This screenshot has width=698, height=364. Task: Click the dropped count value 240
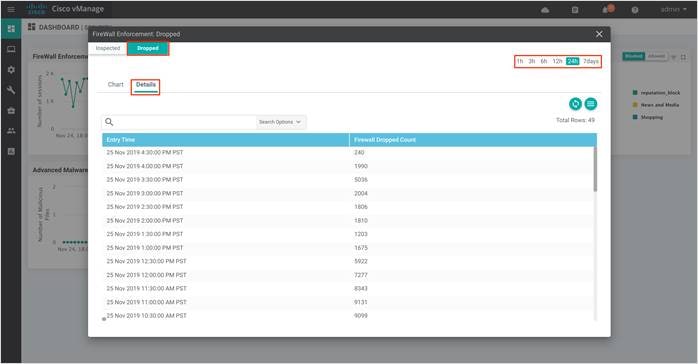pyautogui.click(x=359, y=153)
